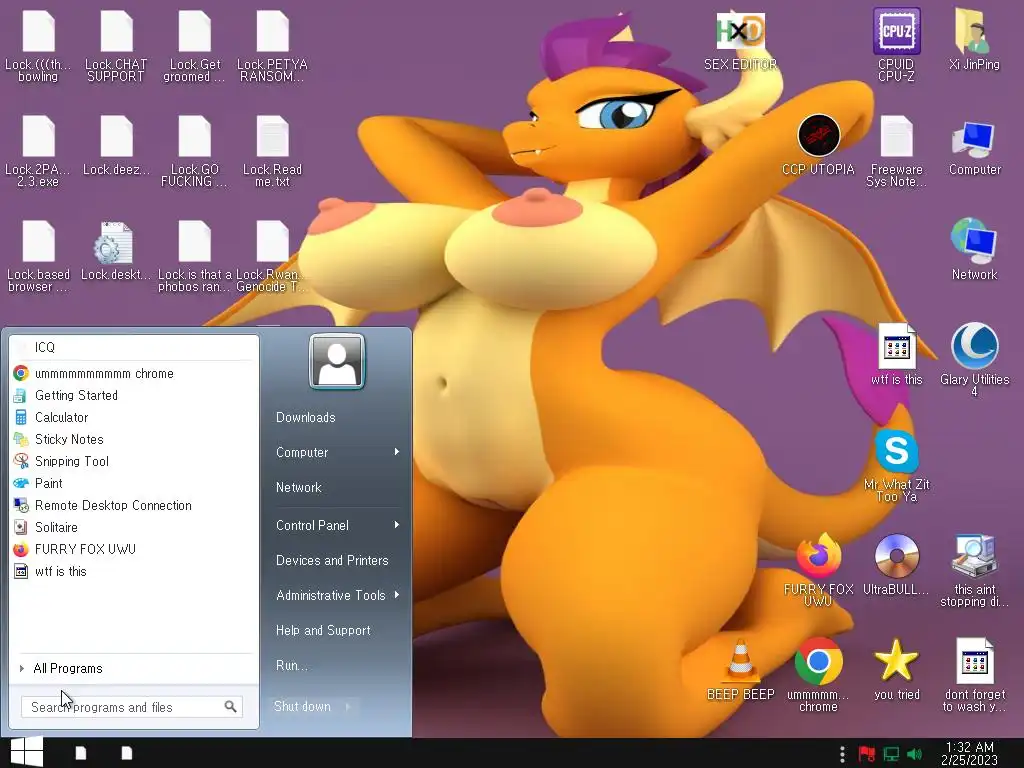Open Remote Desktop Connection from Start menu
Viewport: 1024px width, 768px height.
coord(133,505)
